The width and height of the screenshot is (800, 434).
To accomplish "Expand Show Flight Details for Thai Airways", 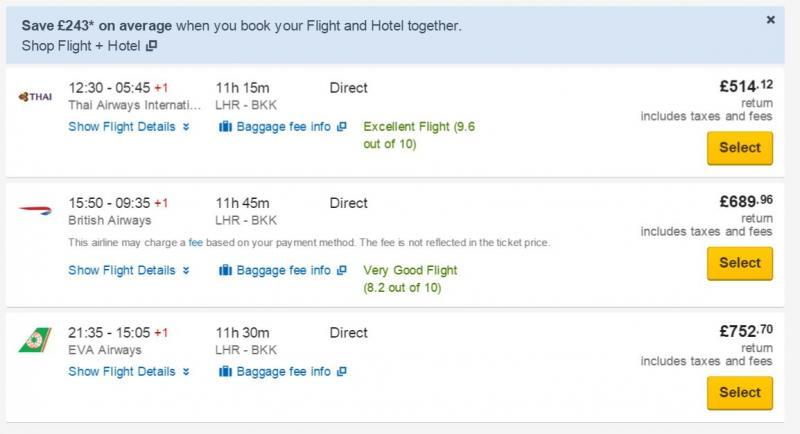I will pyautogui.click(x=128, y=127).
